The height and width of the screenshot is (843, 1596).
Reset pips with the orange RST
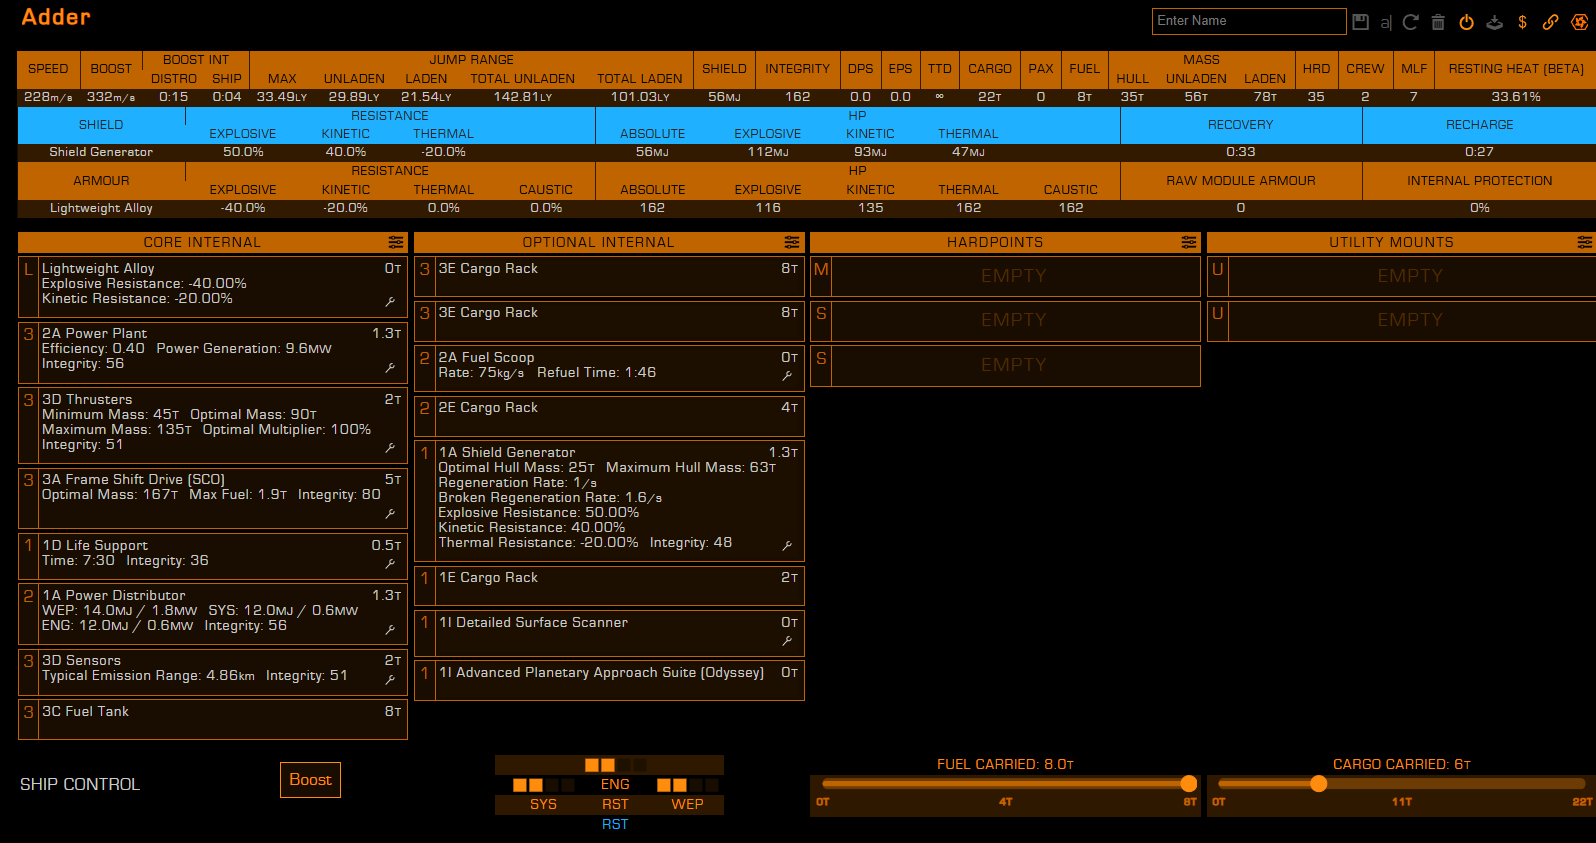pyautogui.click(x=615, y=804)
